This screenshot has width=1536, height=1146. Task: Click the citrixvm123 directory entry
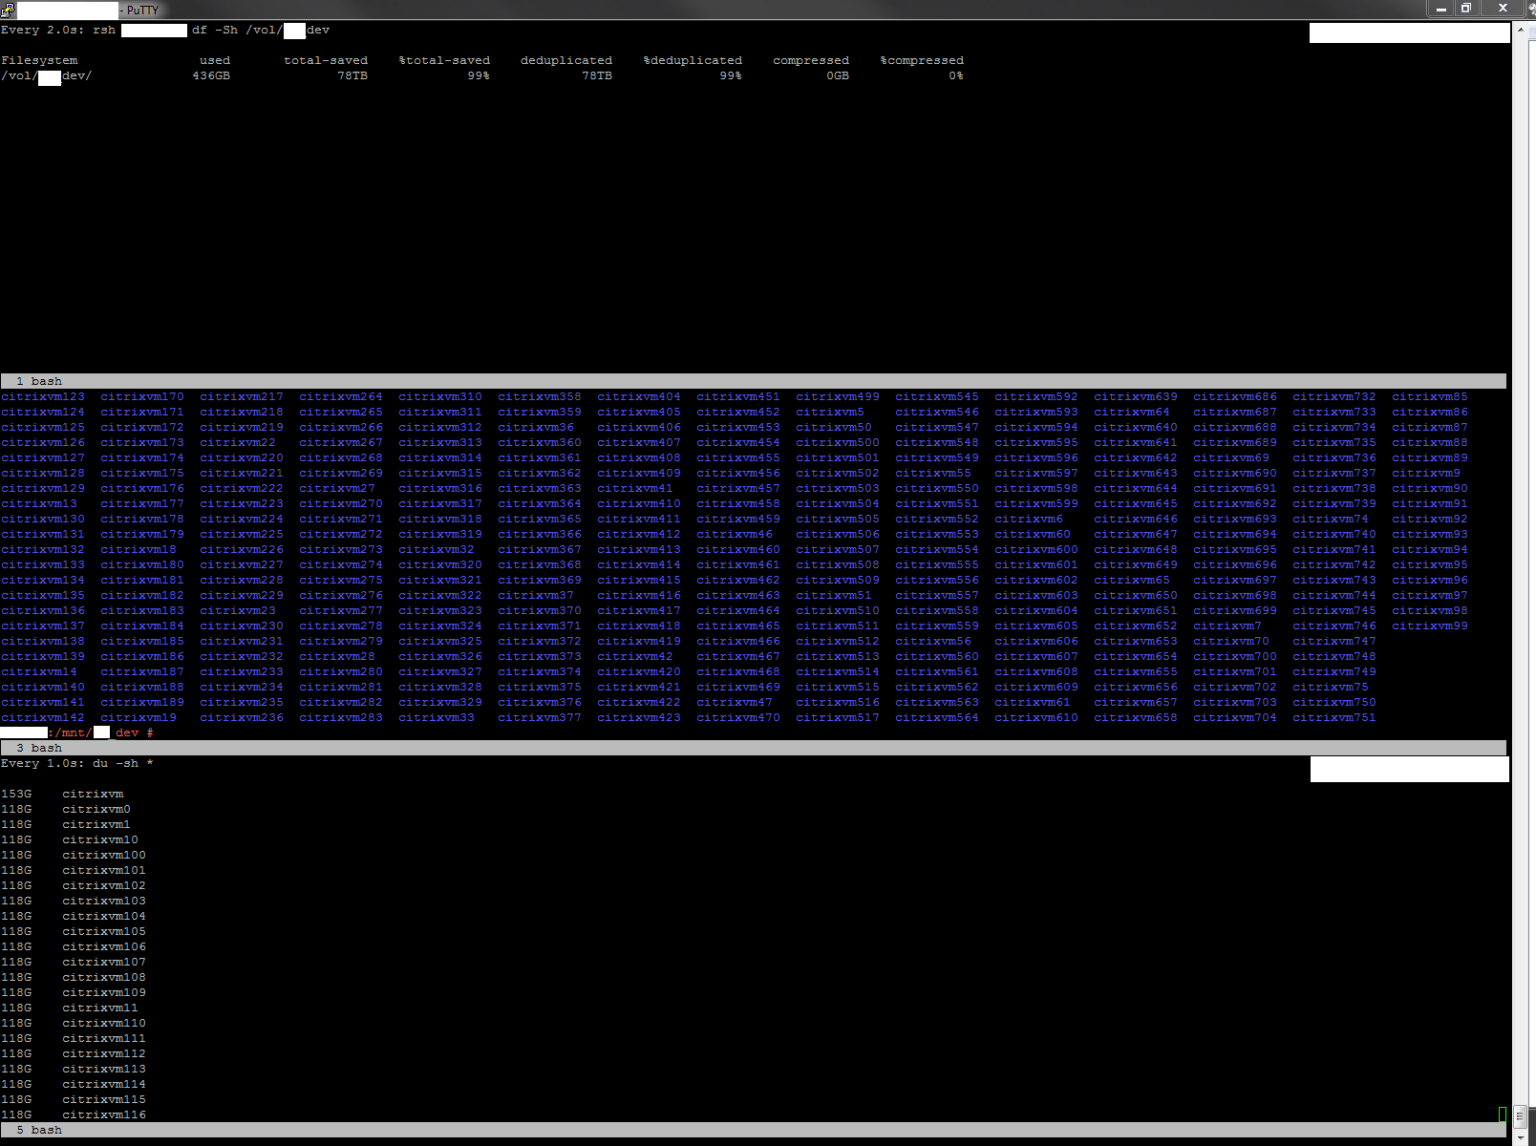pyautogui.click(x=41, y=396)
